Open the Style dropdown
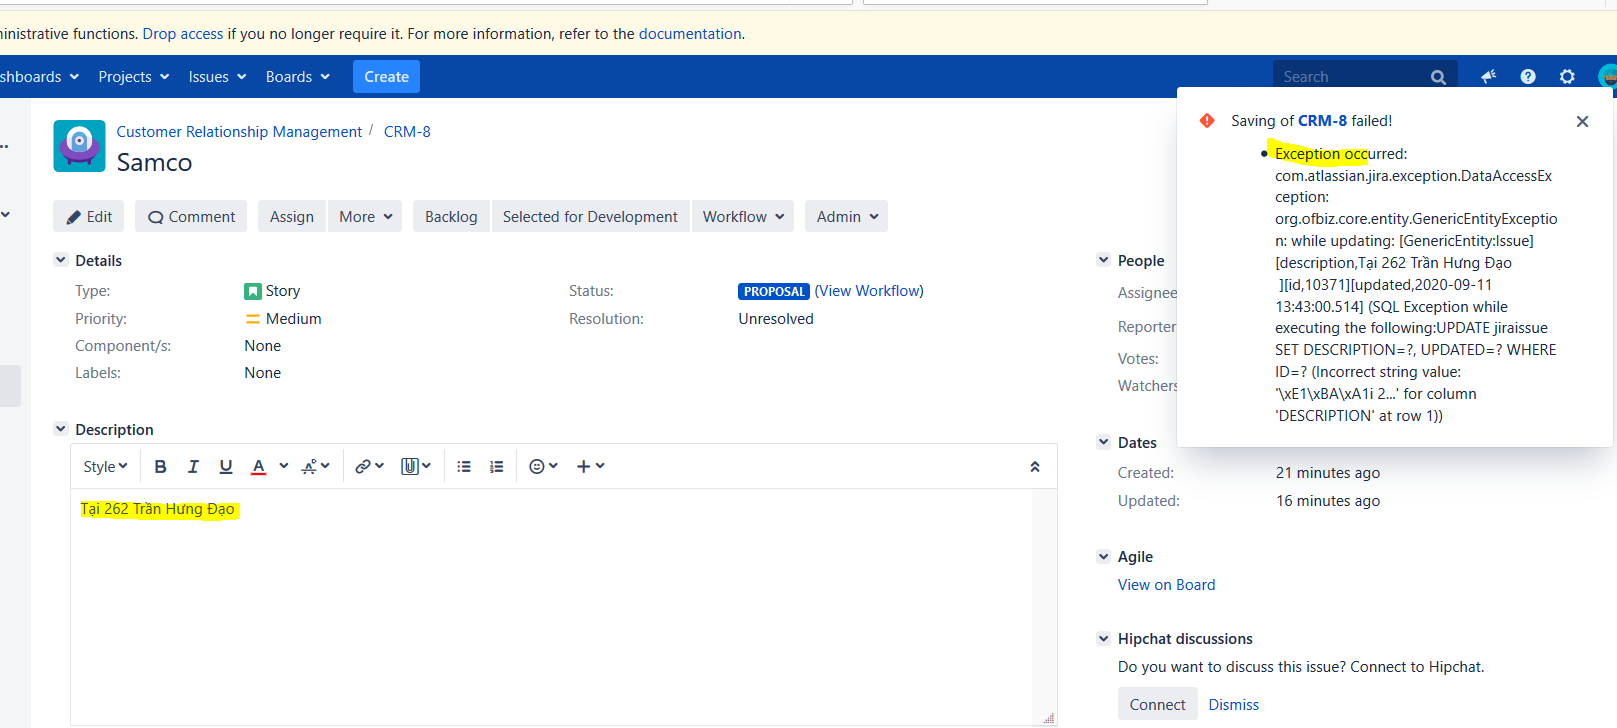The width and height of the screenshot is (1617, 728). [105, 466]
